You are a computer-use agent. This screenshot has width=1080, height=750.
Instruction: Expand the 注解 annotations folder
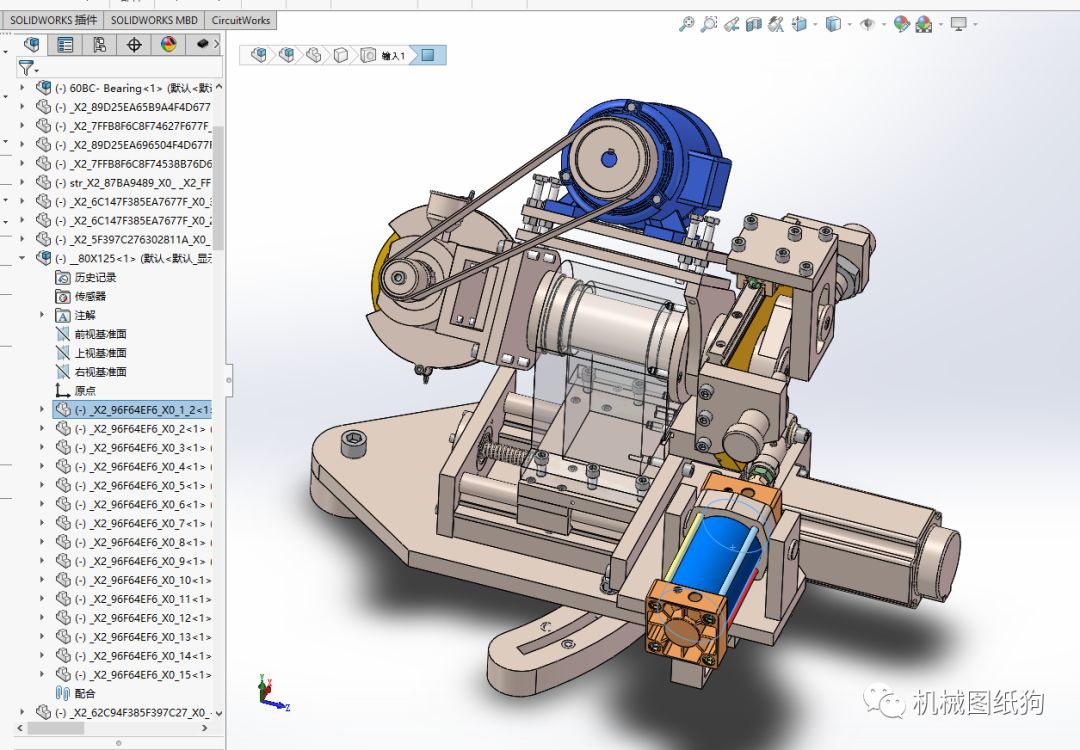coord(42,315)
